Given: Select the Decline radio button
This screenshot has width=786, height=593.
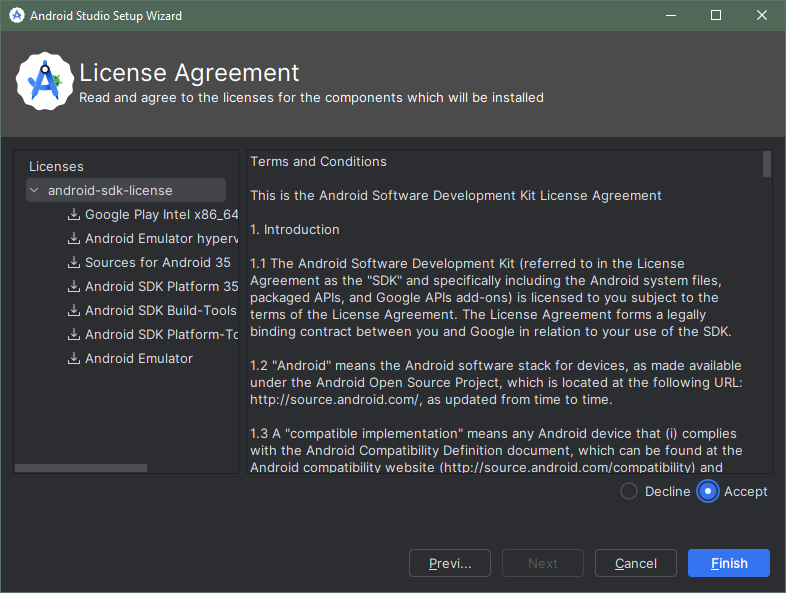Looking at the screenshot, I should (629, 491).
